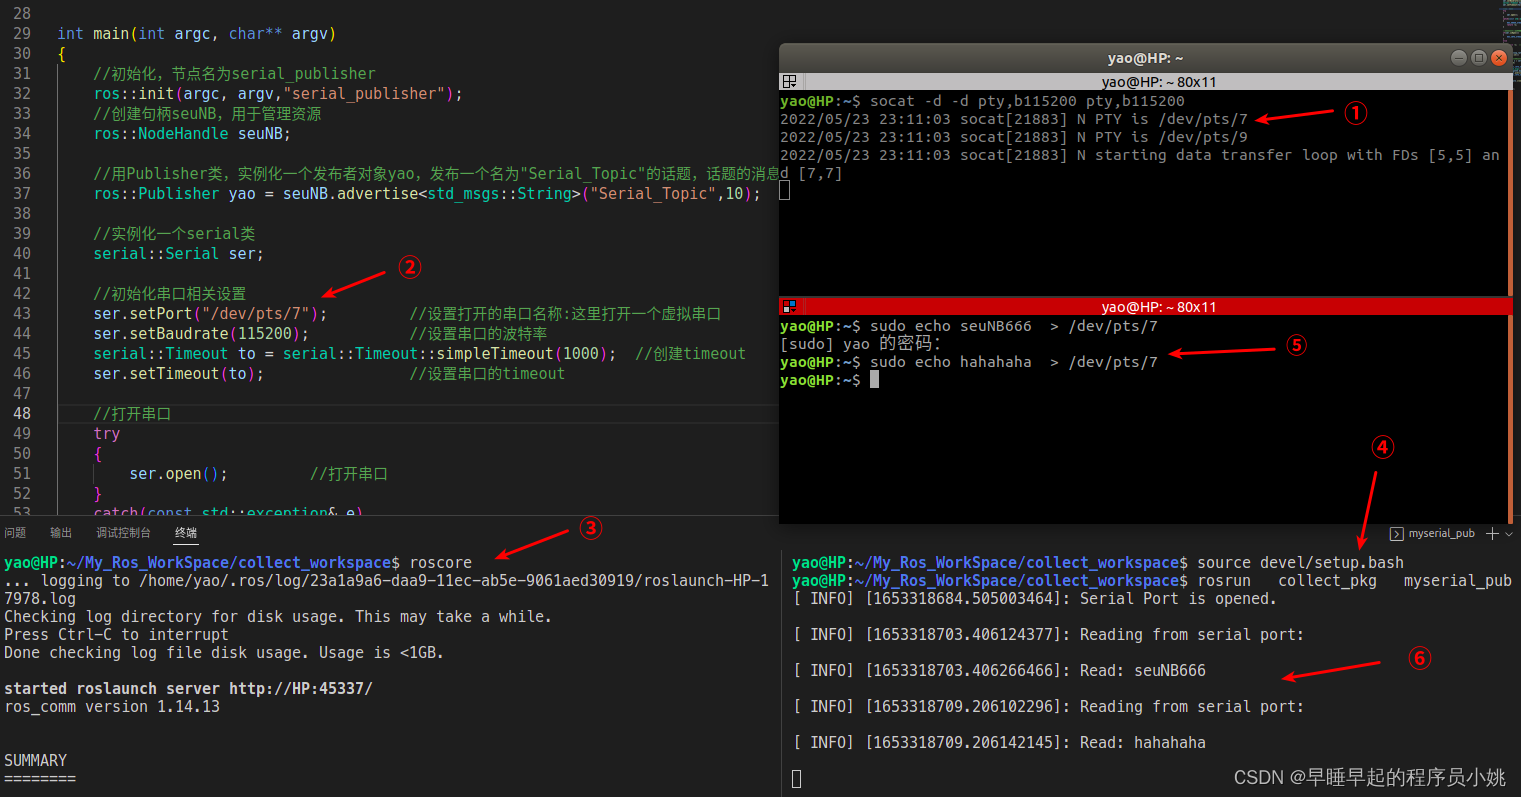Switch to the 问题 panel tab

[x=15, y=533]
